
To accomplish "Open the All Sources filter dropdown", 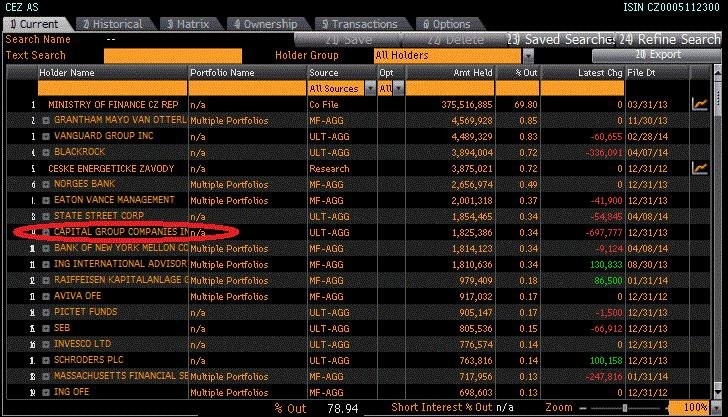I will 370,88.
